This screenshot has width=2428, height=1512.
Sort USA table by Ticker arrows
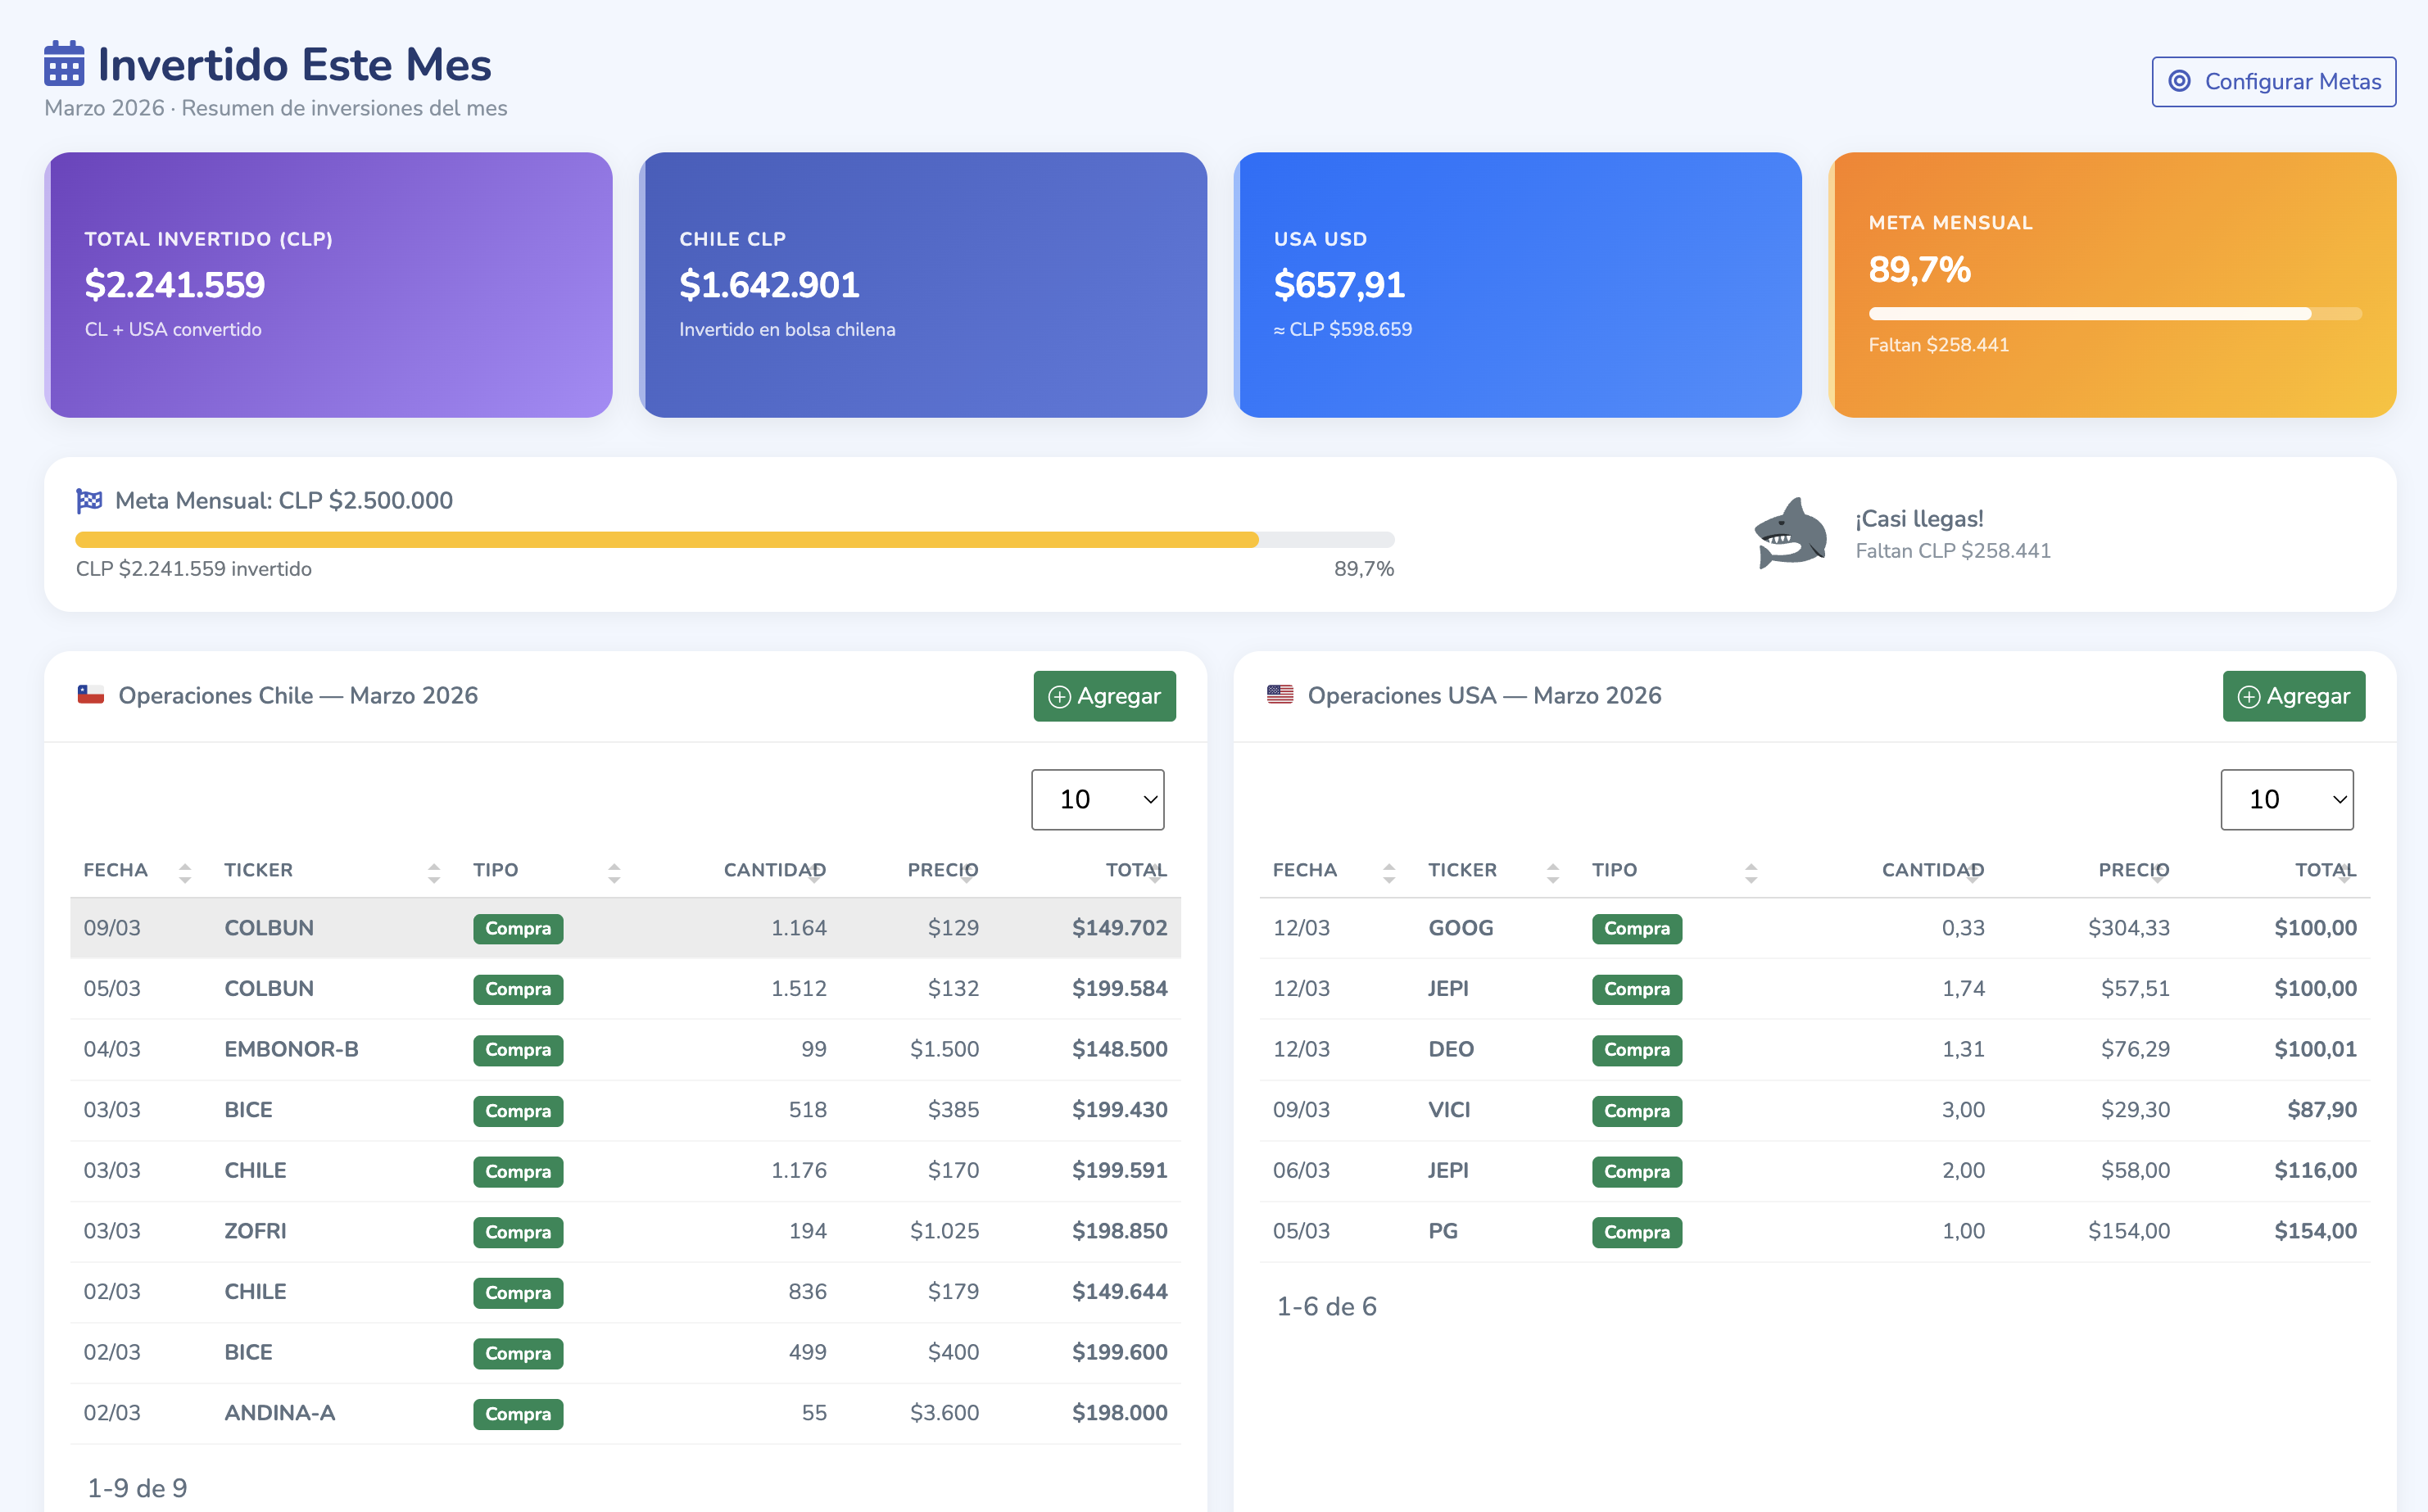[x=1552, y=872]
